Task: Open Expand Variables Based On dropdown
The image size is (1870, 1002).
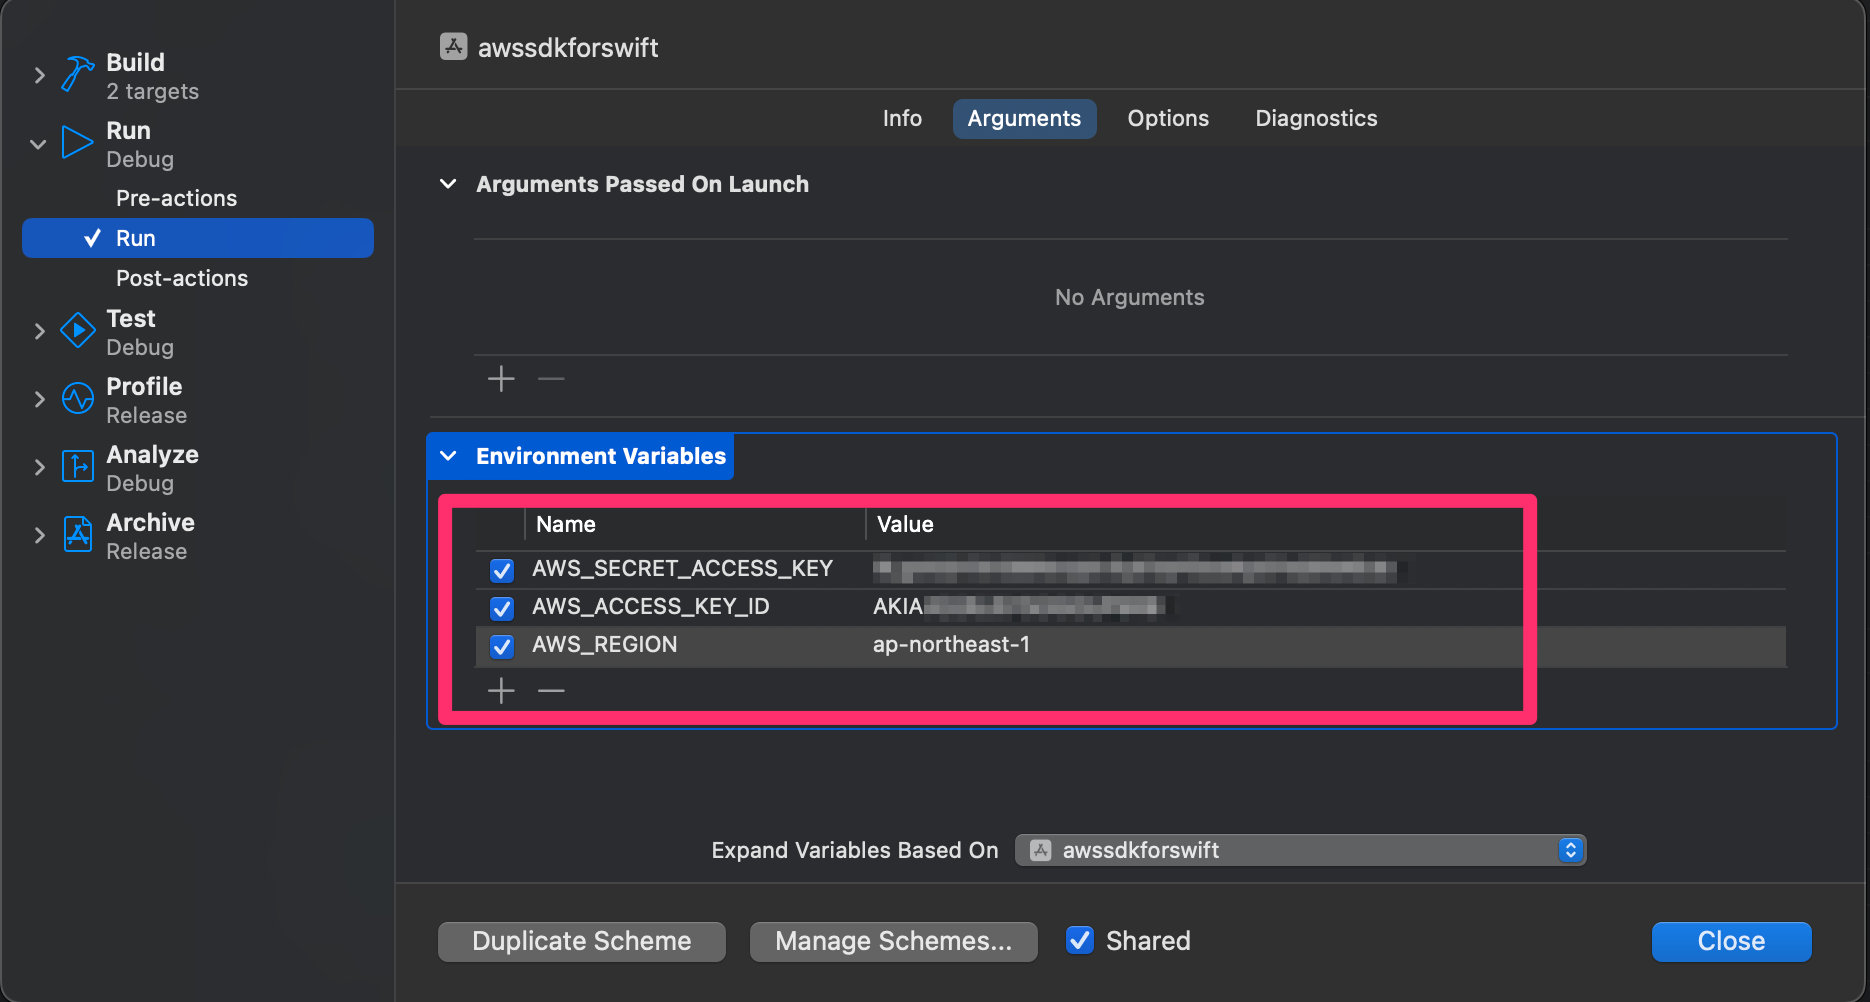Action: pyautogui.click(x=1300, y=850)
